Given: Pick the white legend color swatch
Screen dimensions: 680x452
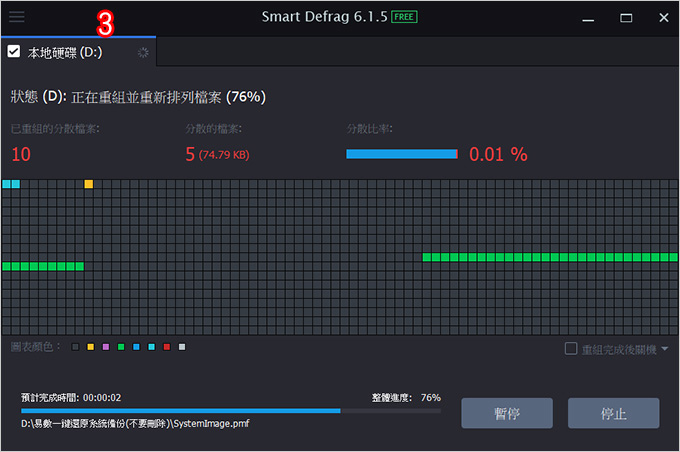Looking at the screenshot, I should pyautogui.click(x=182, y=347).
